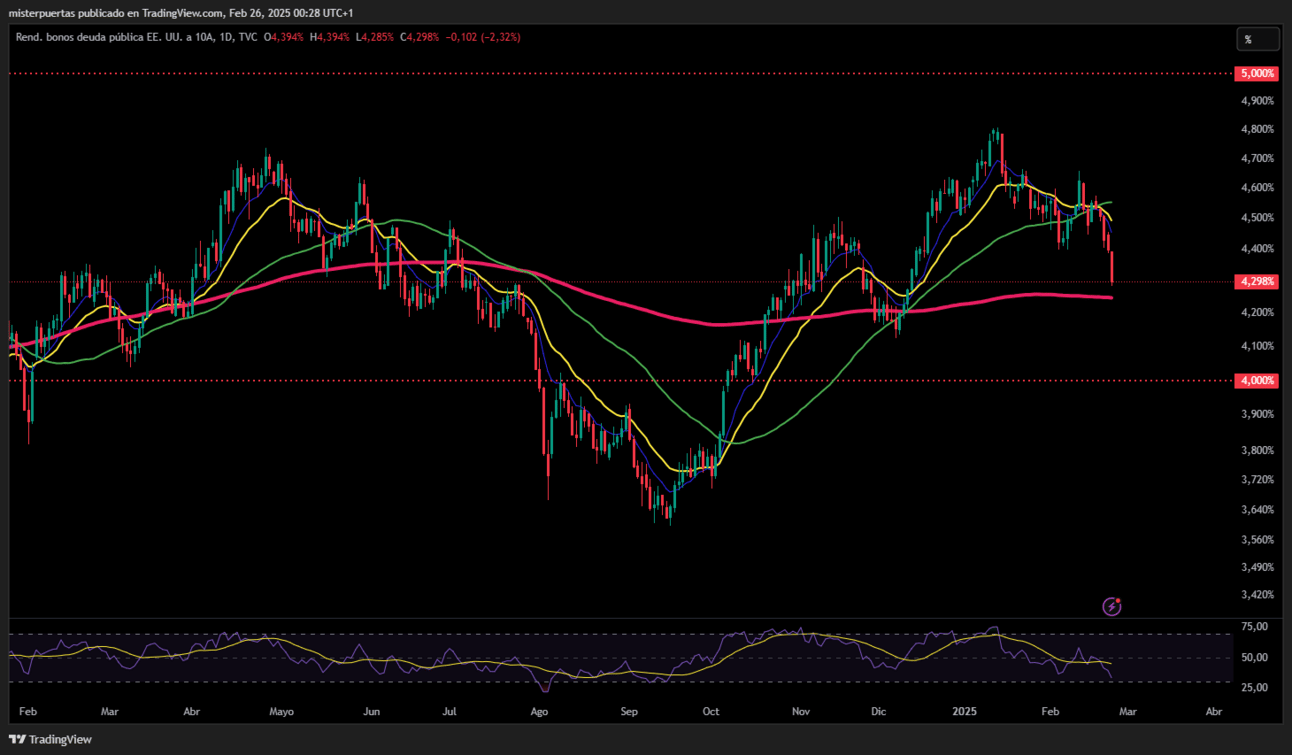The width and height of the screenshot is (1292, 755).
Task: Click the purple lightning bolt event icon
Action: click(x=1112, y=606)
